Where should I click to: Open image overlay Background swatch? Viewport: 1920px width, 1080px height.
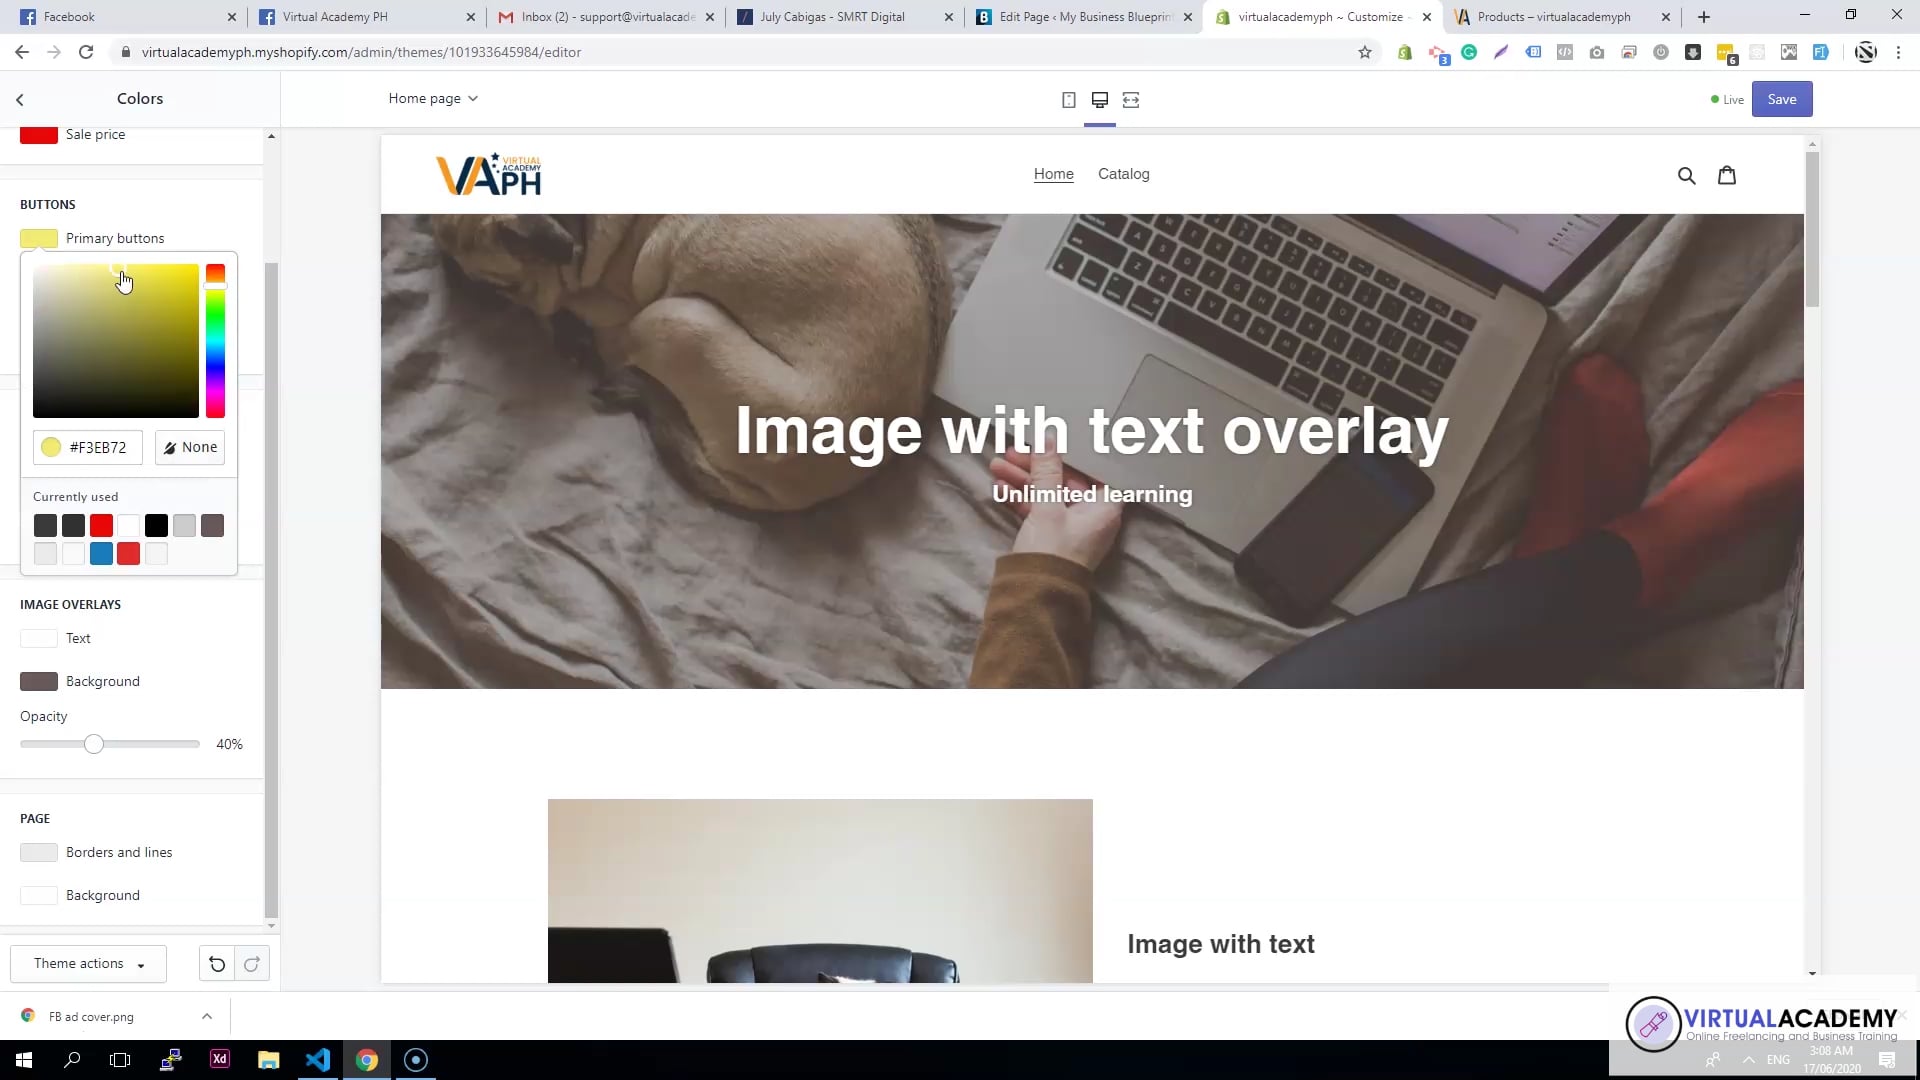39,681
